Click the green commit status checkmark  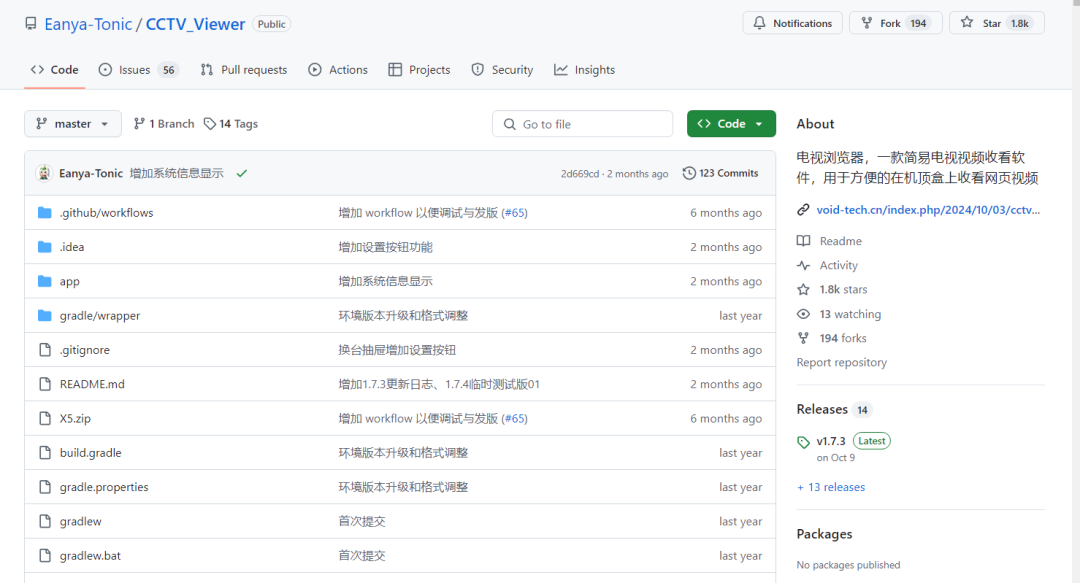pos(242,174)
